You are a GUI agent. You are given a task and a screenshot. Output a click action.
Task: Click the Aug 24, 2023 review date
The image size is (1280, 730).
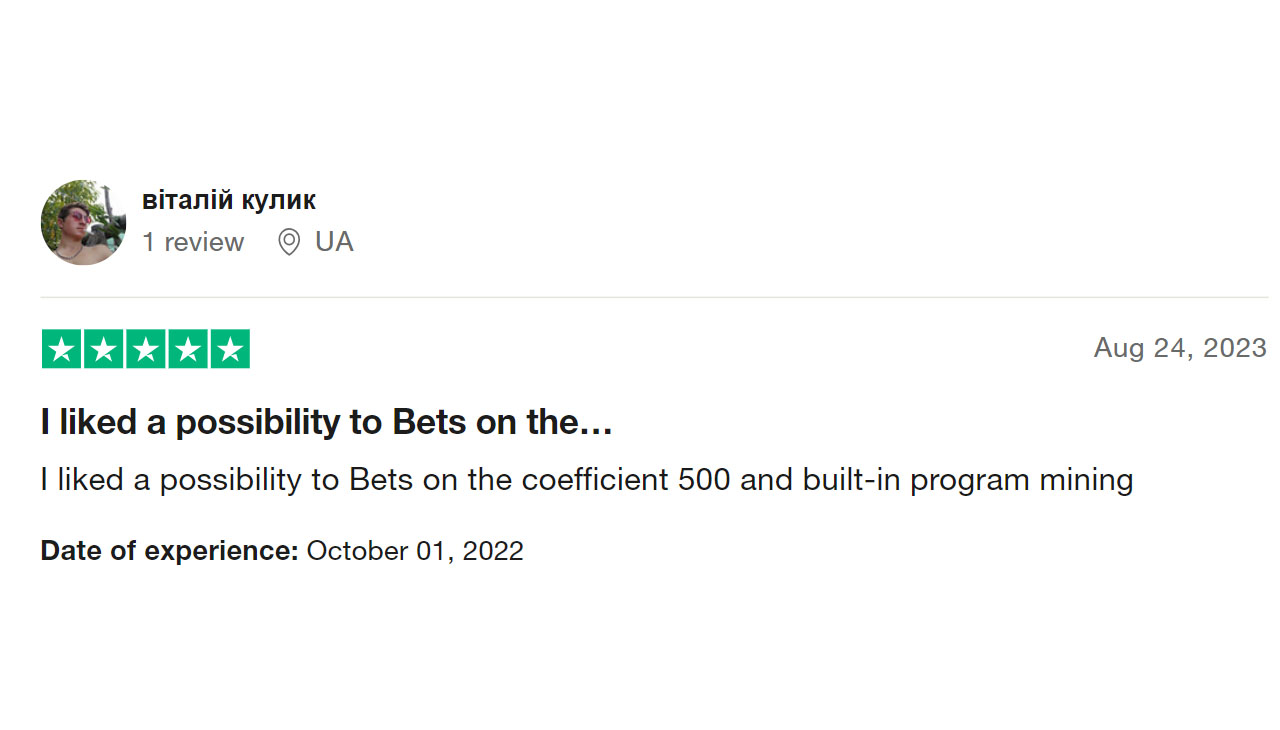pos(1180,348)
